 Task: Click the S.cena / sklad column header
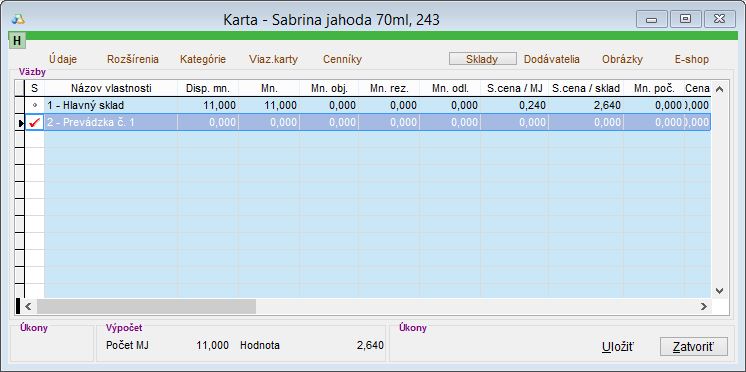click(586, 88)
